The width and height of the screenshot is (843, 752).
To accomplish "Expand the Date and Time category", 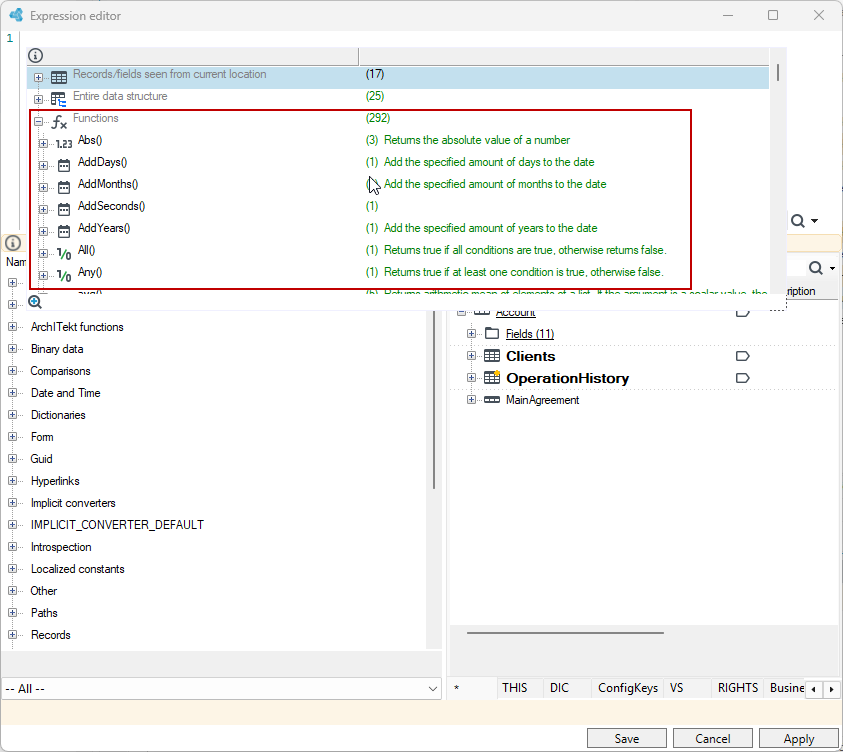I will pyautogui.click(x=12, y=393).
